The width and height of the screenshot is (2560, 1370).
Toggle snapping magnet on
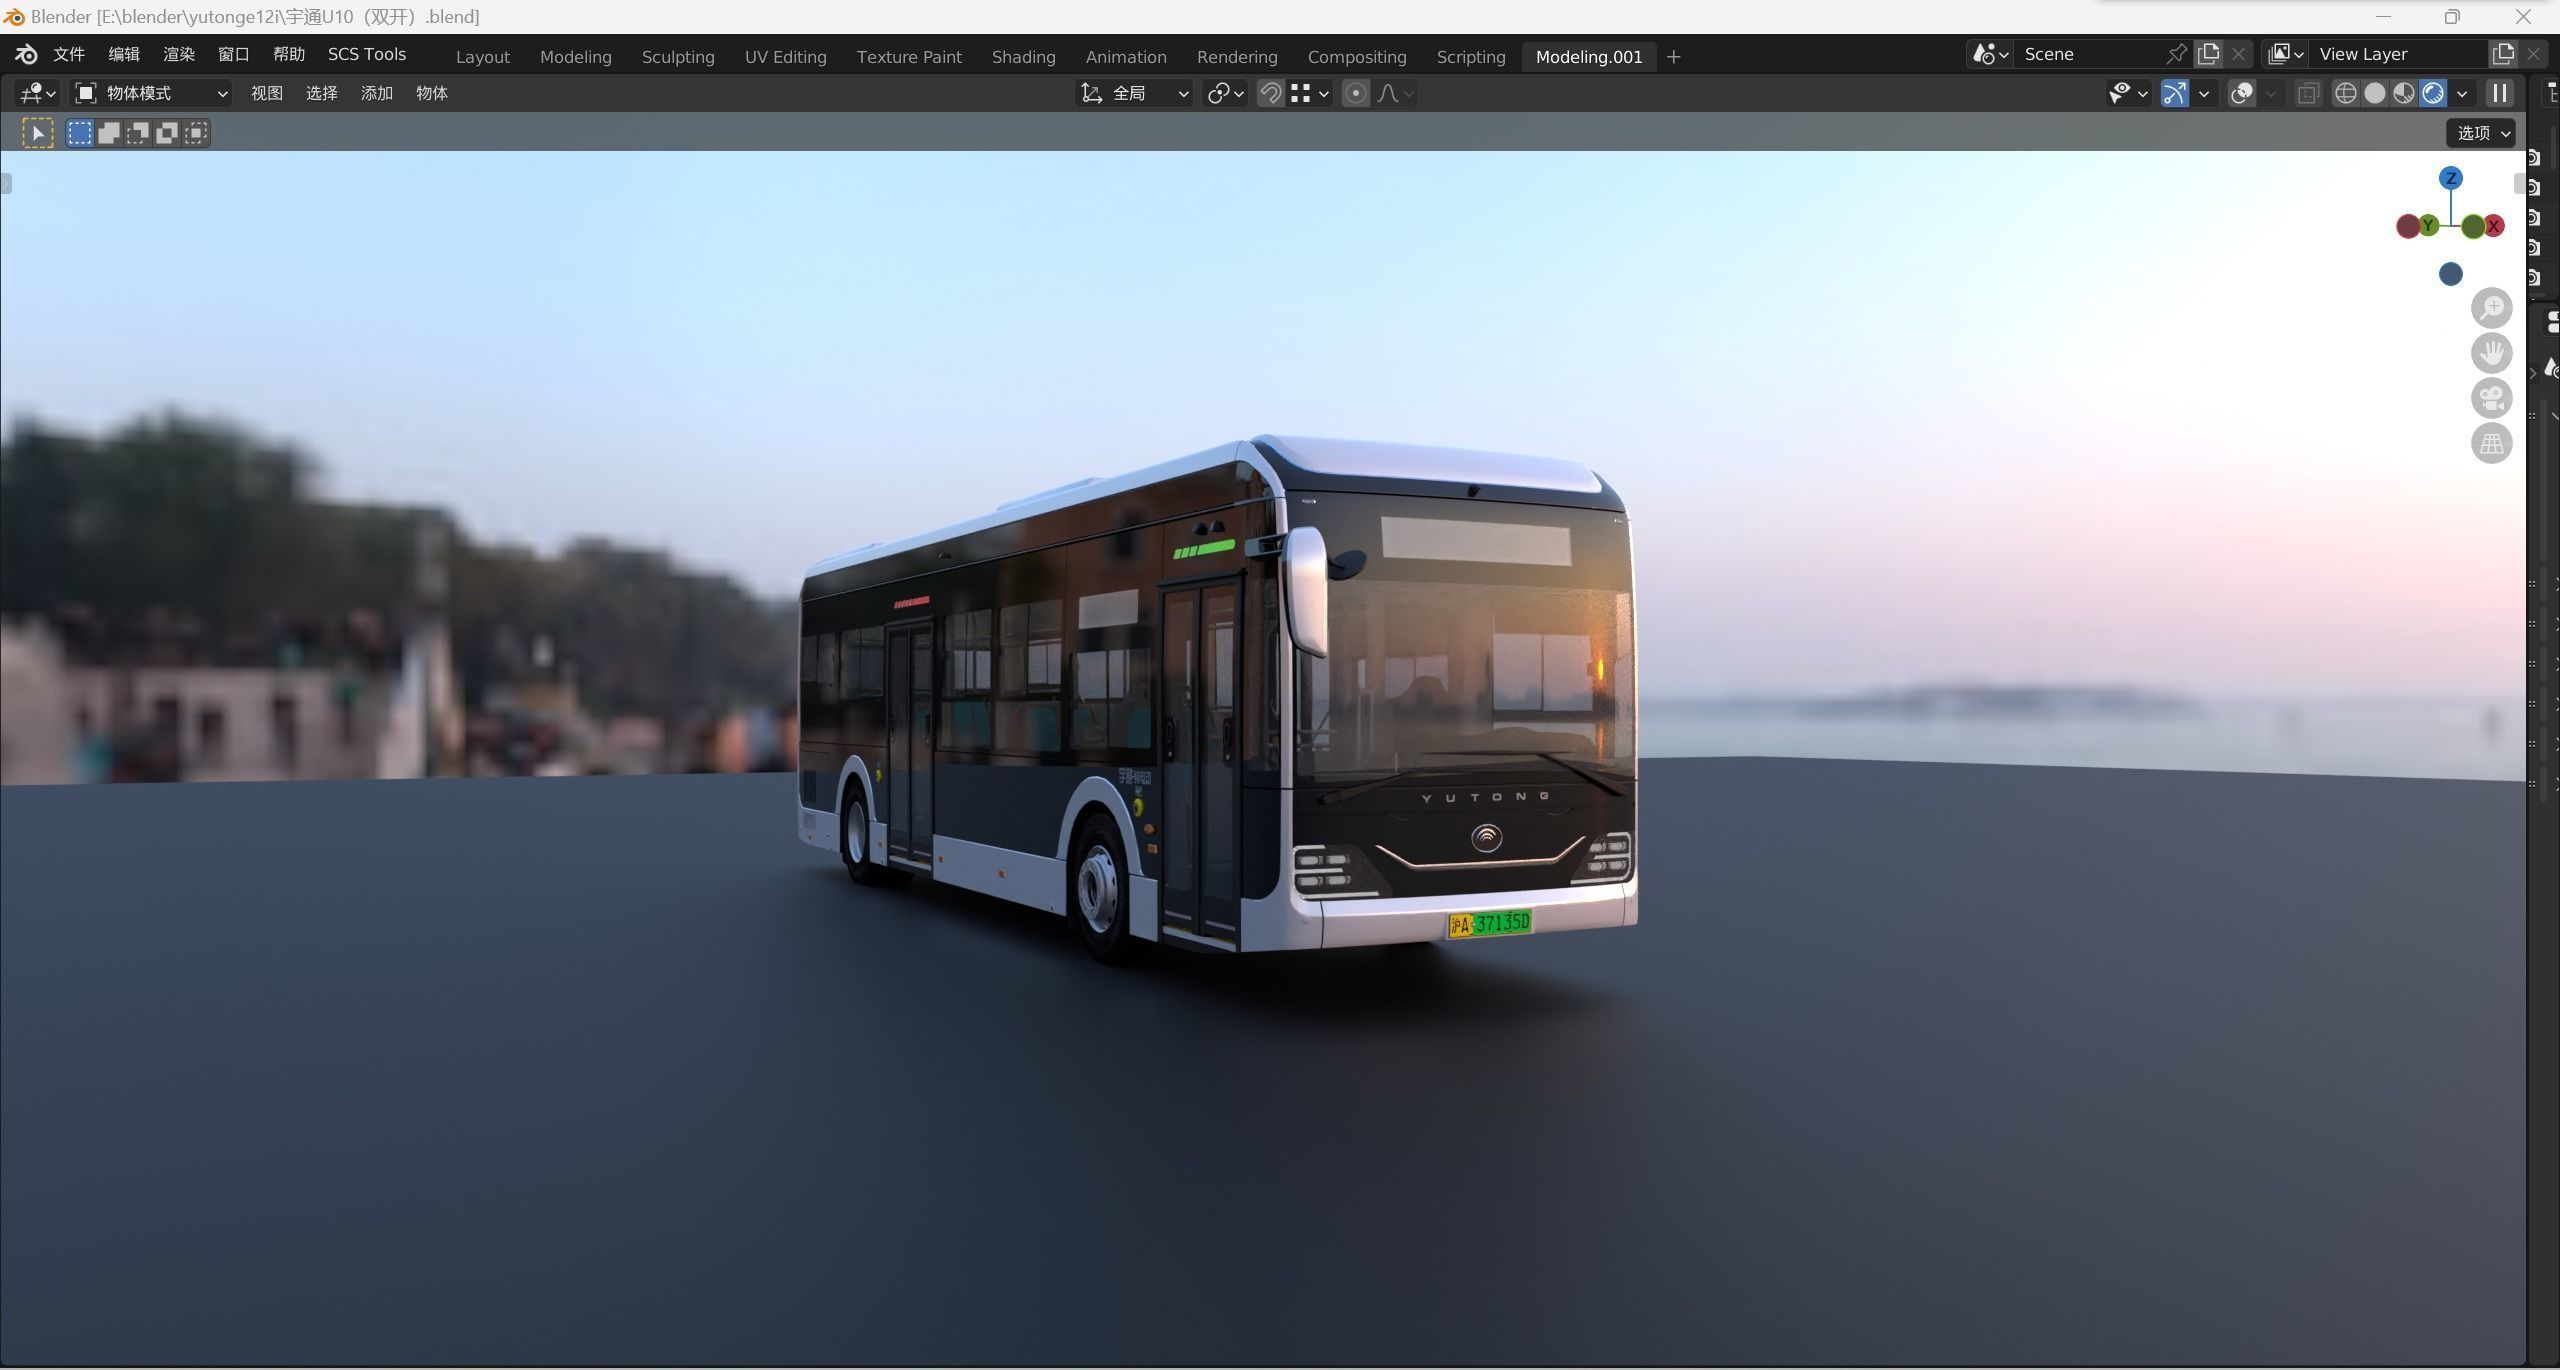click(1270, 93)
